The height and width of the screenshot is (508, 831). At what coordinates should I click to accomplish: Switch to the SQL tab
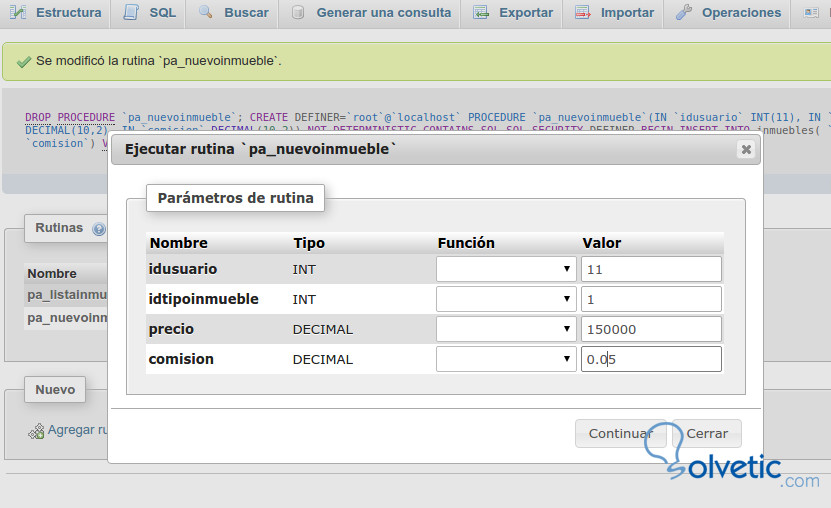148,13
